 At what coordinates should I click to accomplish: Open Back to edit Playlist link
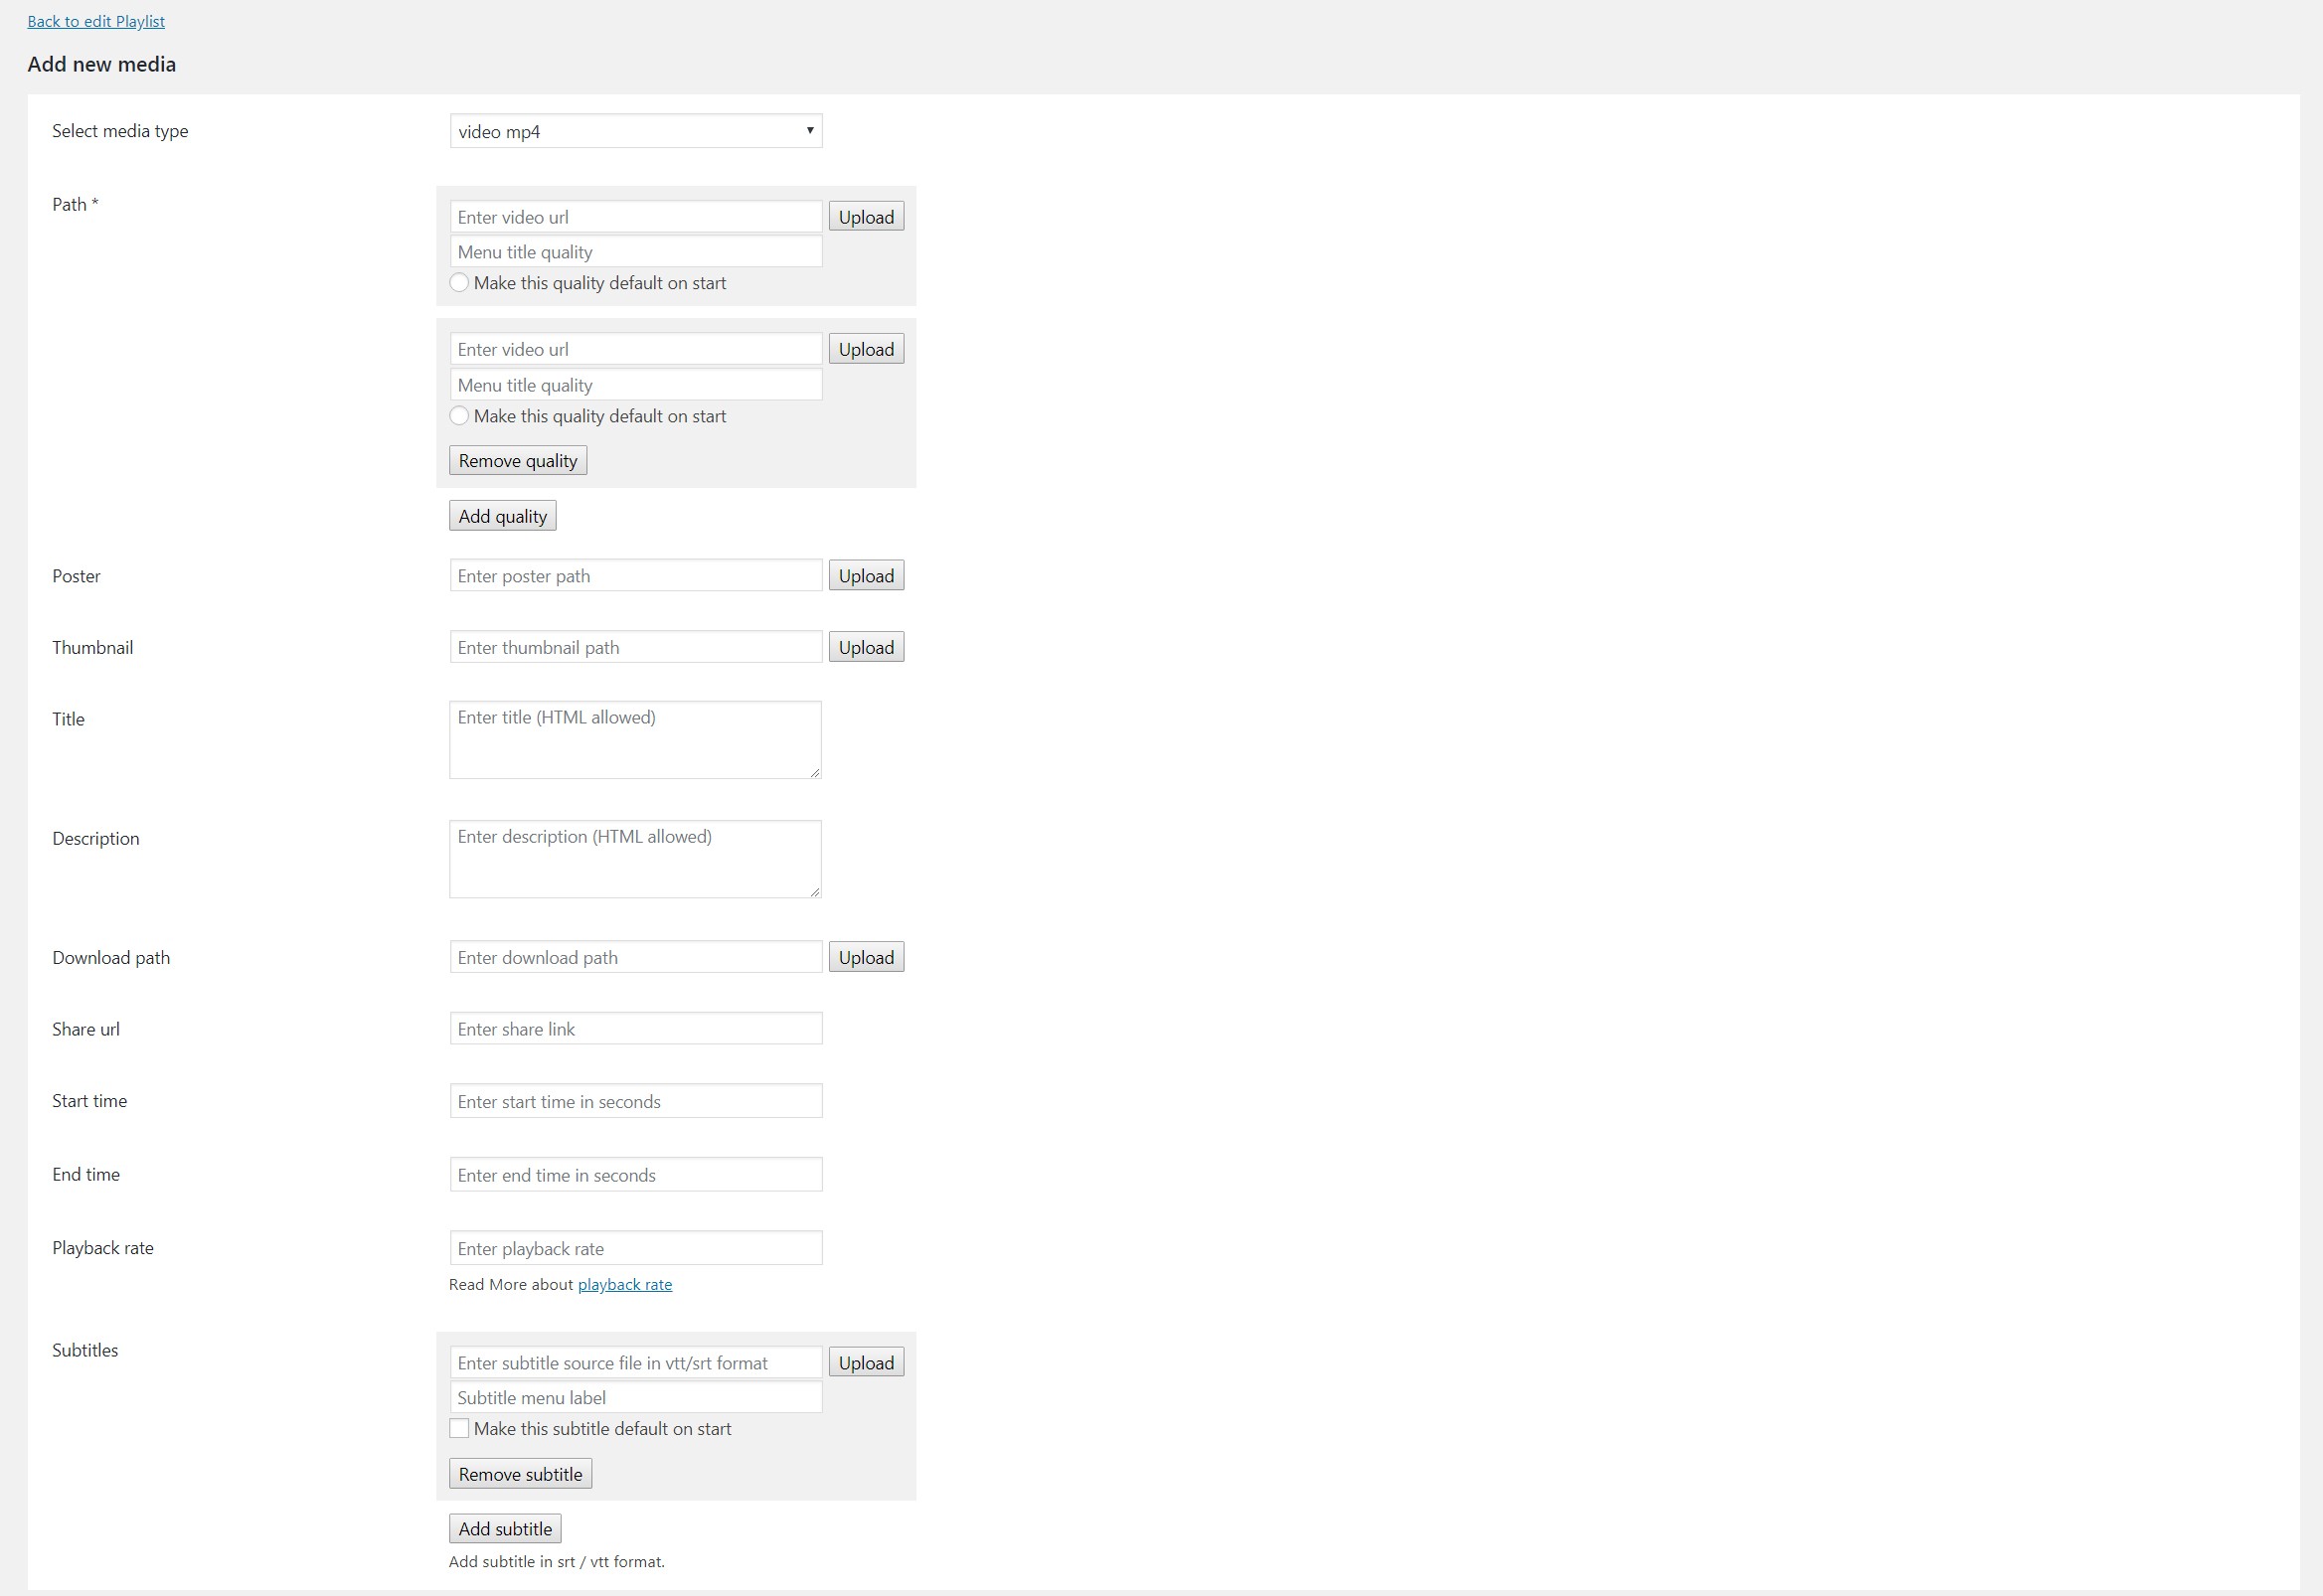[96, 21]
